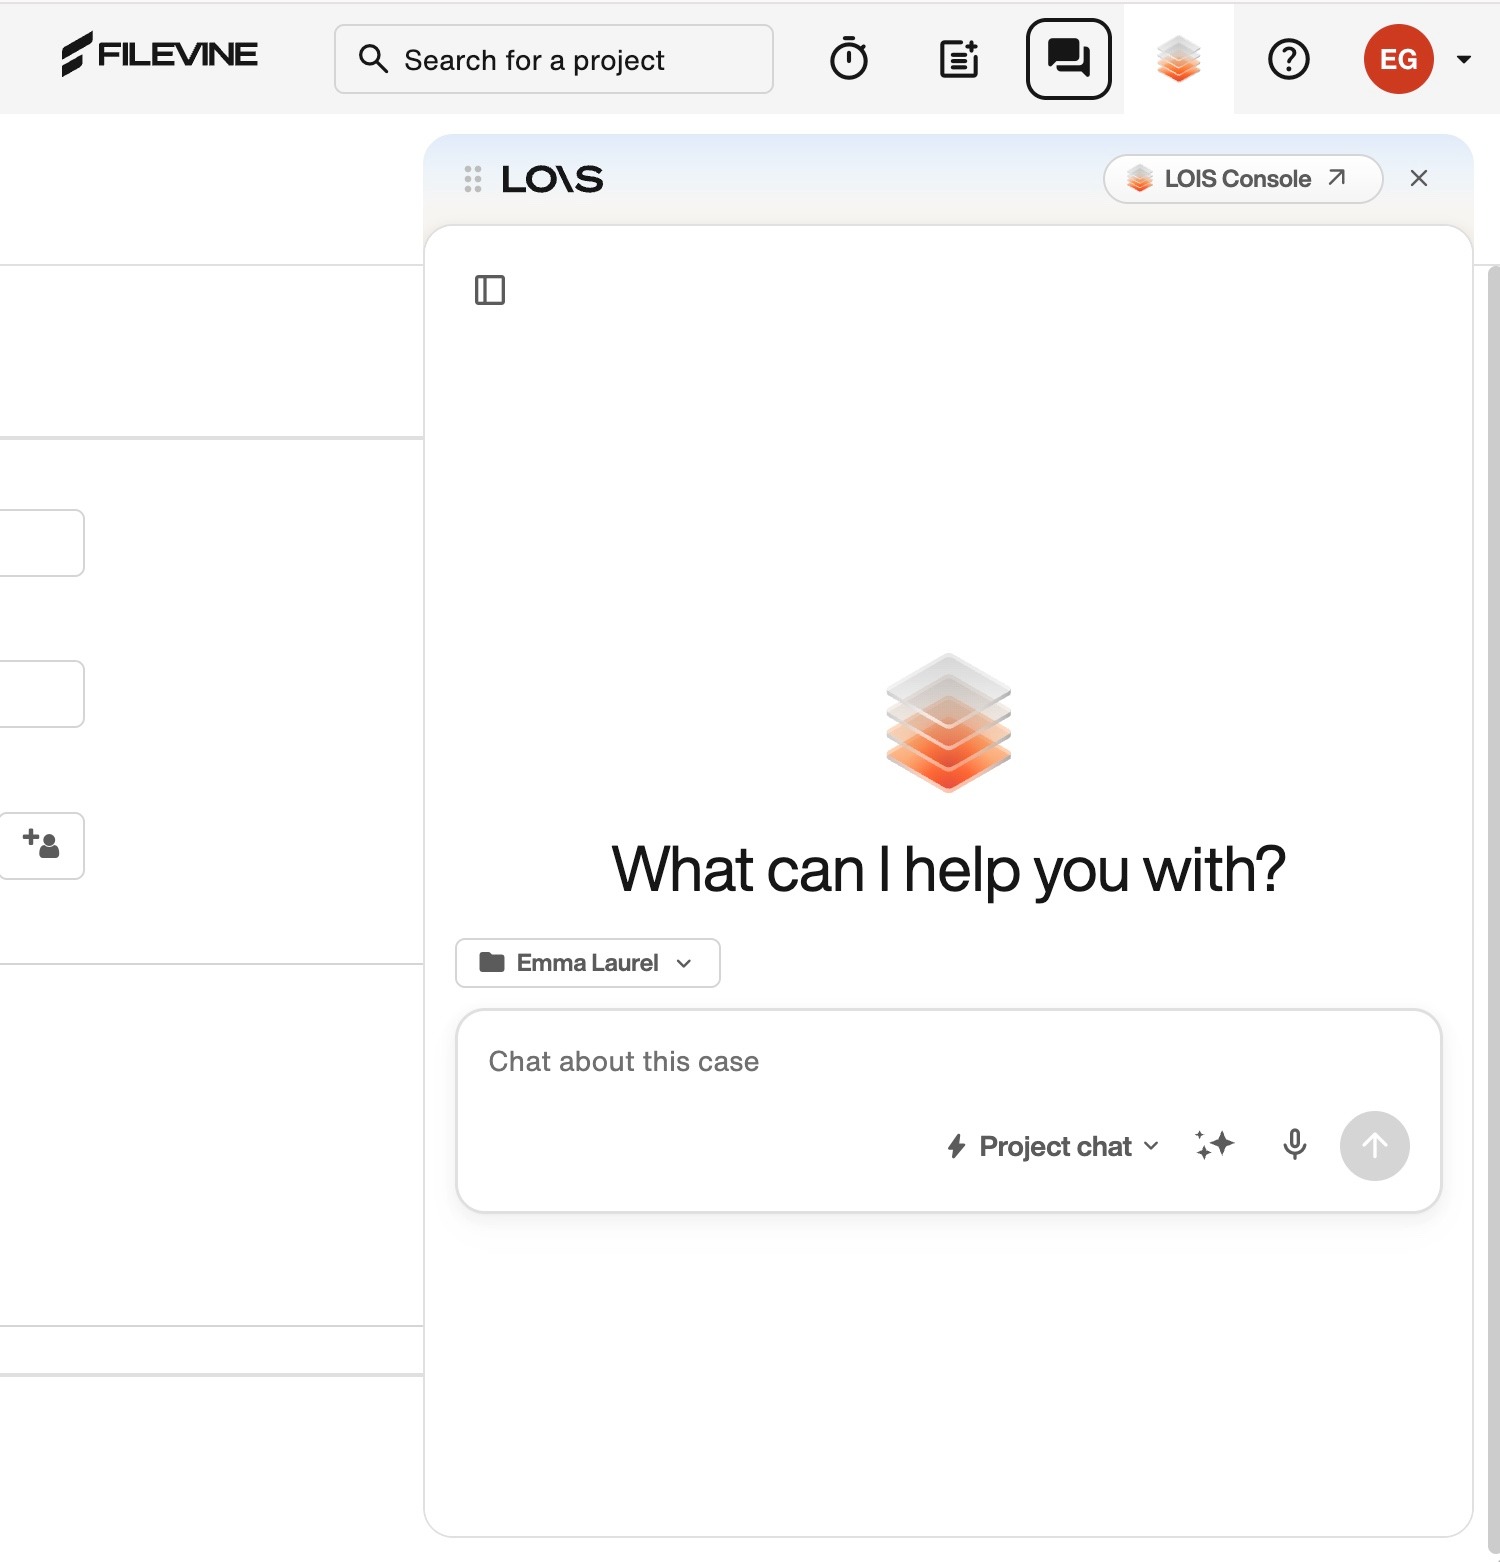This screenshot has height=1562, width=1500.
Task: Click the sparkle prompt enhance icon
Action: [1215, 1145]
